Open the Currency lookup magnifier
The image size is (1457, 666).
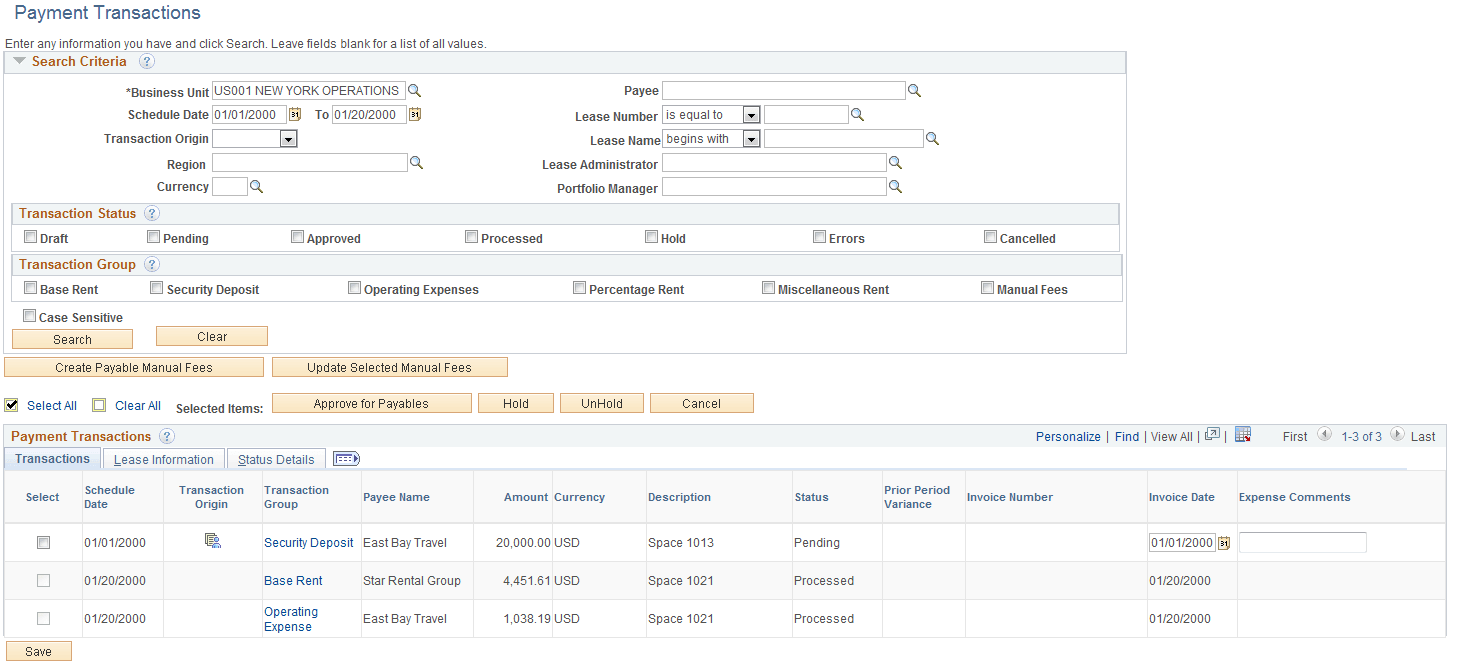(255, 186)
